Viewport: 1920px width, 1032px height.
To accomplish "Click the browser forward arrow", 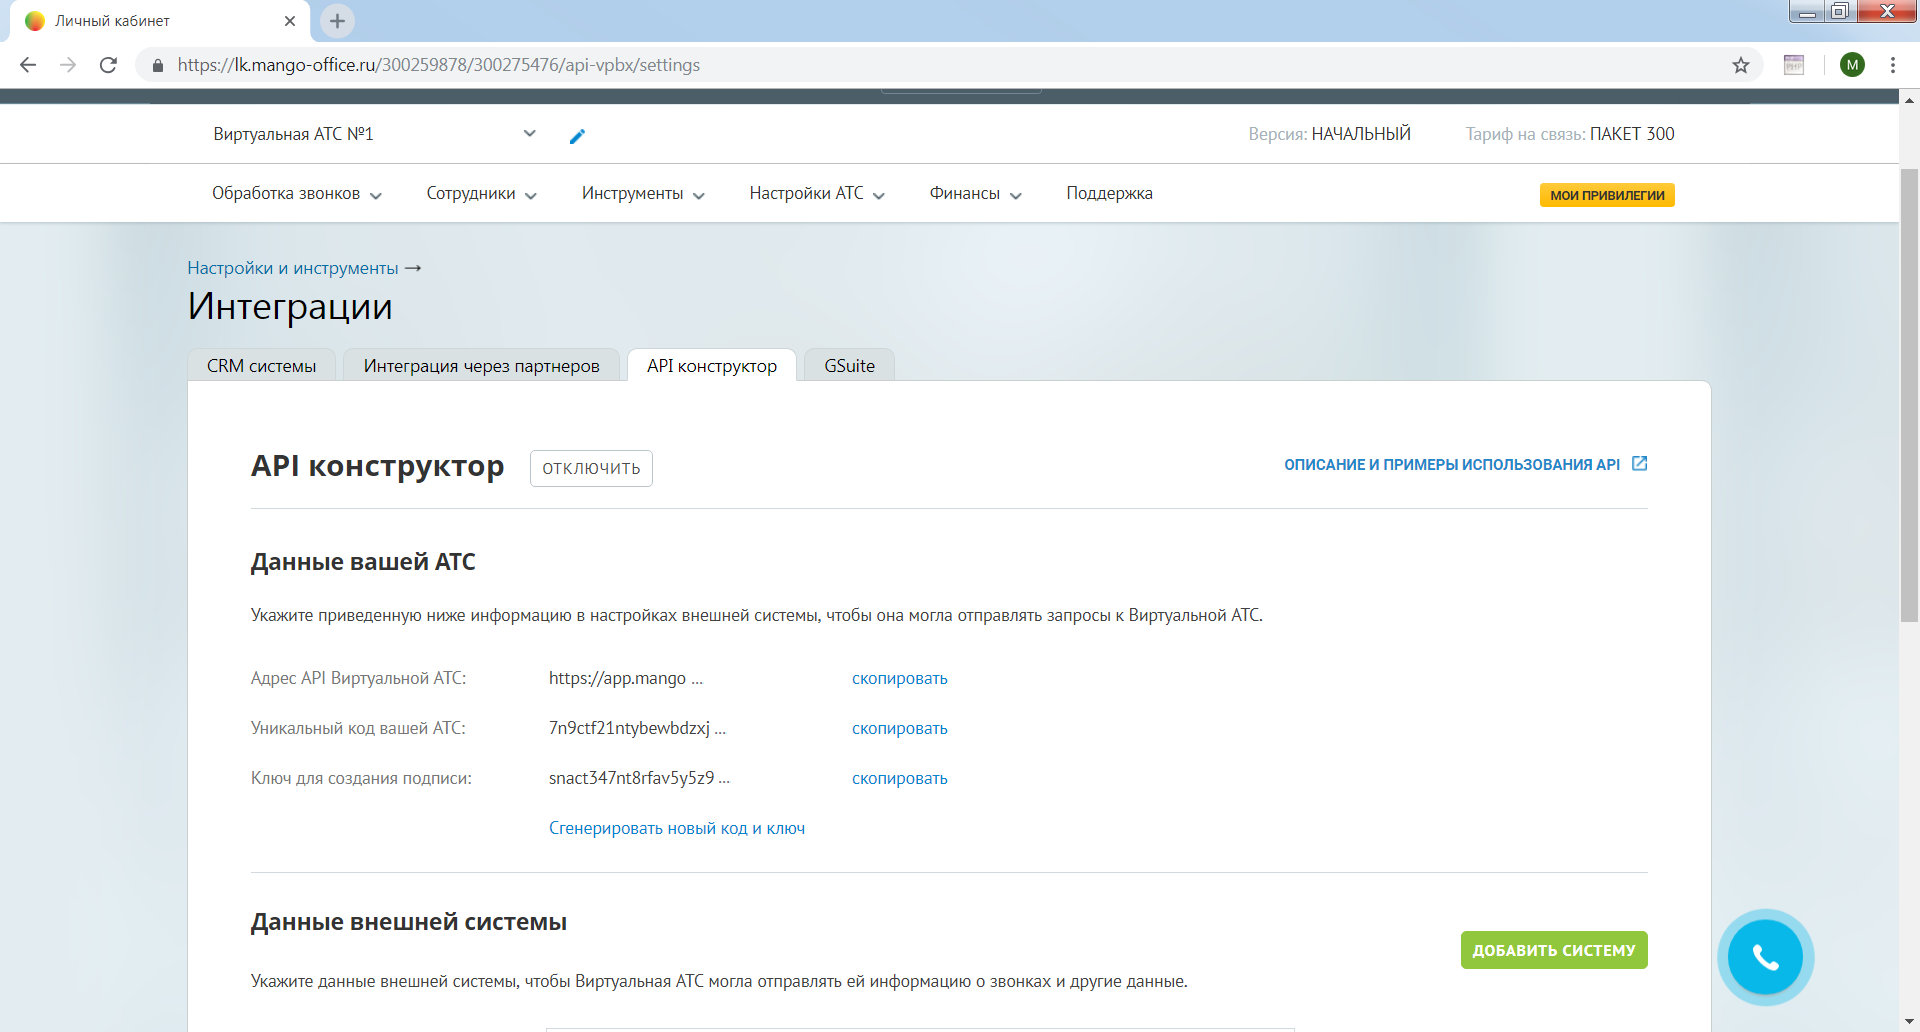I will (68, 65).
